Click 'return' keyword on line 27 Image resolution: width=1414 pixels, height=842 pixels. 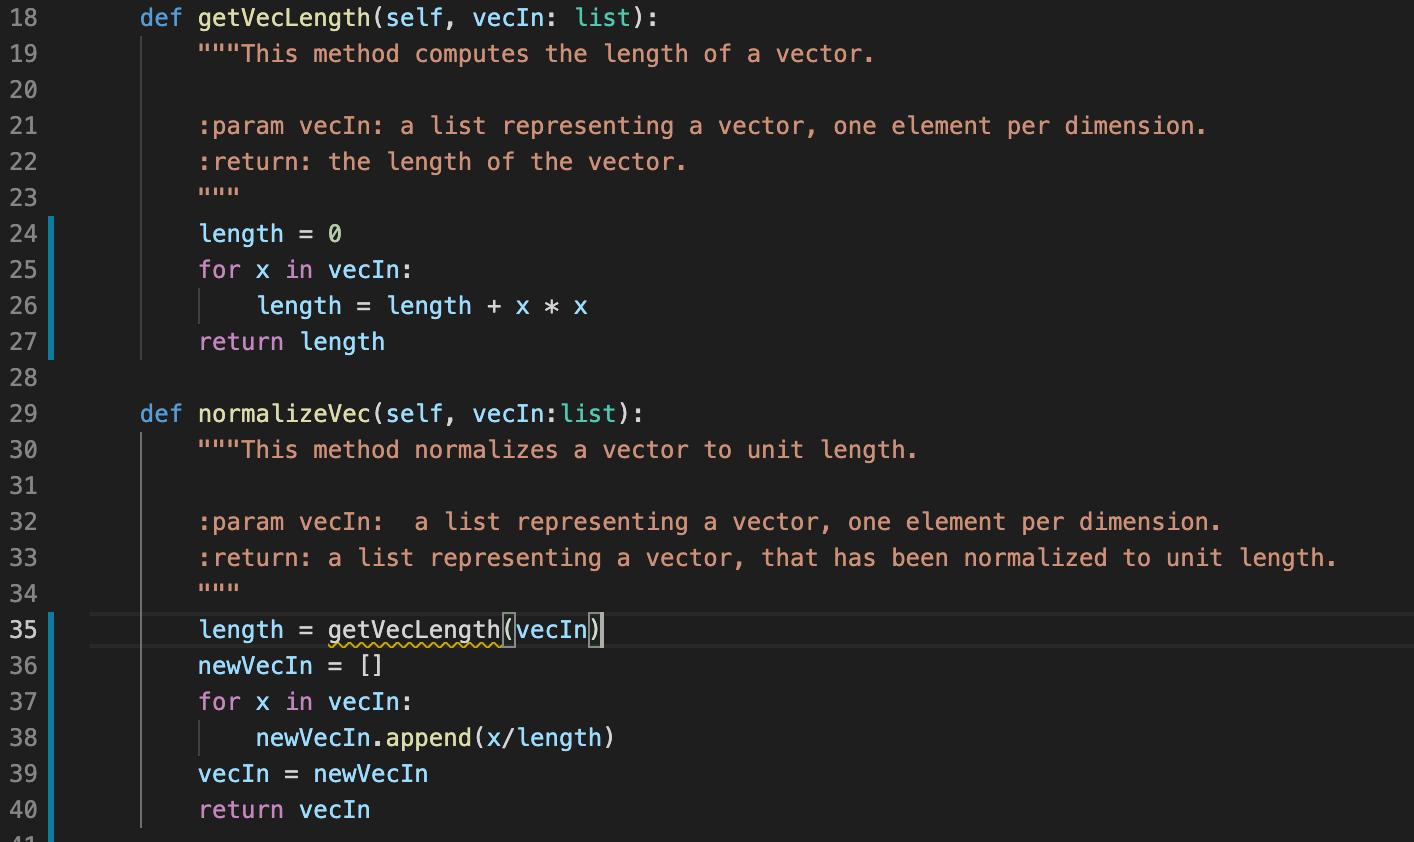(241, 342)
